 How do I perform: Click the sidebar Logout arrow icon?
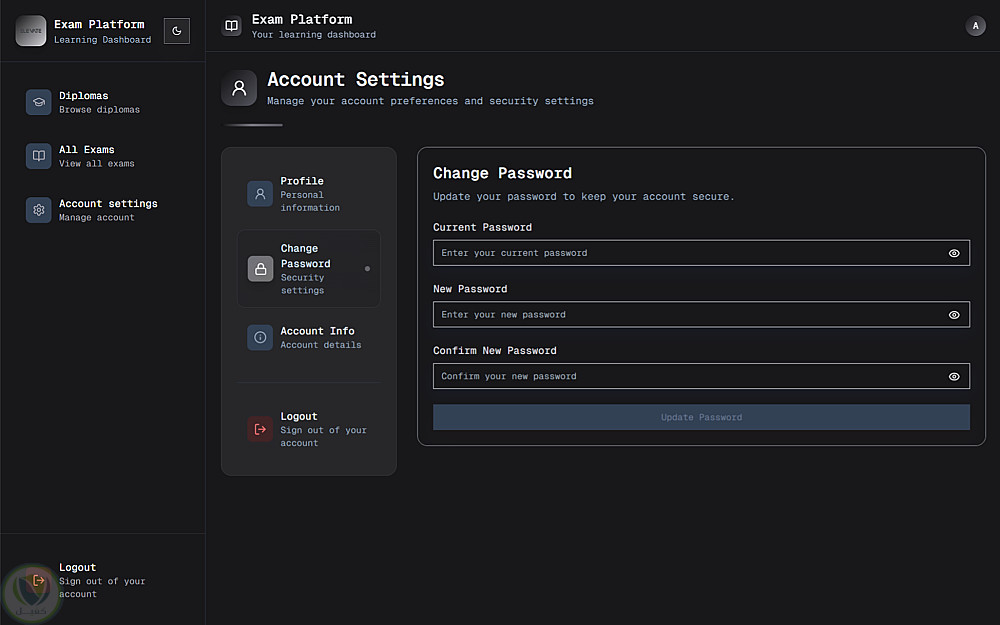pyautogui.click(x=39, y=580)
